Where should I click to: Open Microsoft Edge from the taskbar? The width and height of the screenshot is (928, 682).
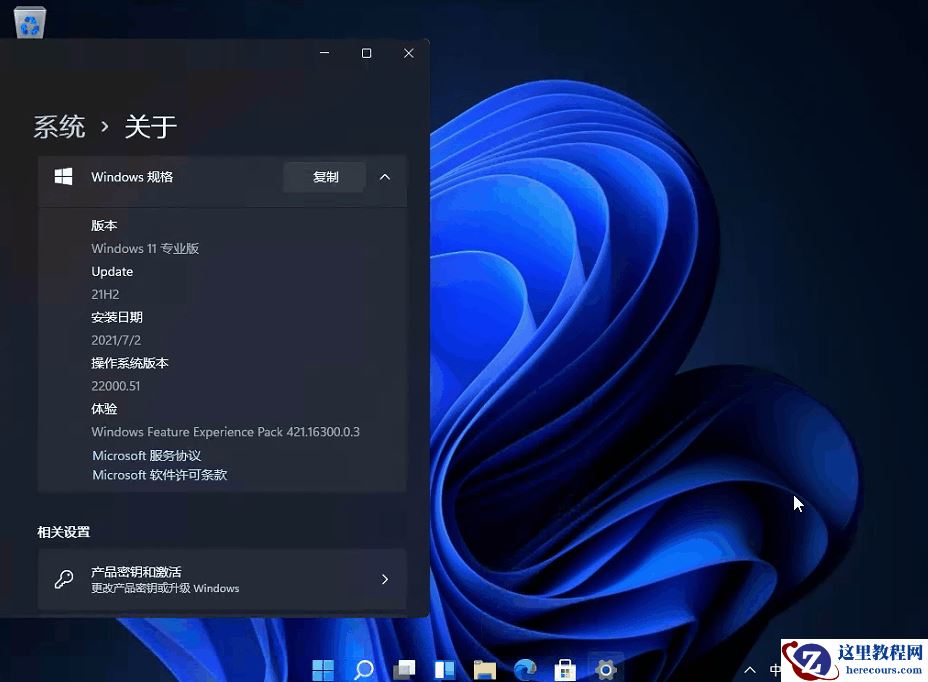pos(524,668)
